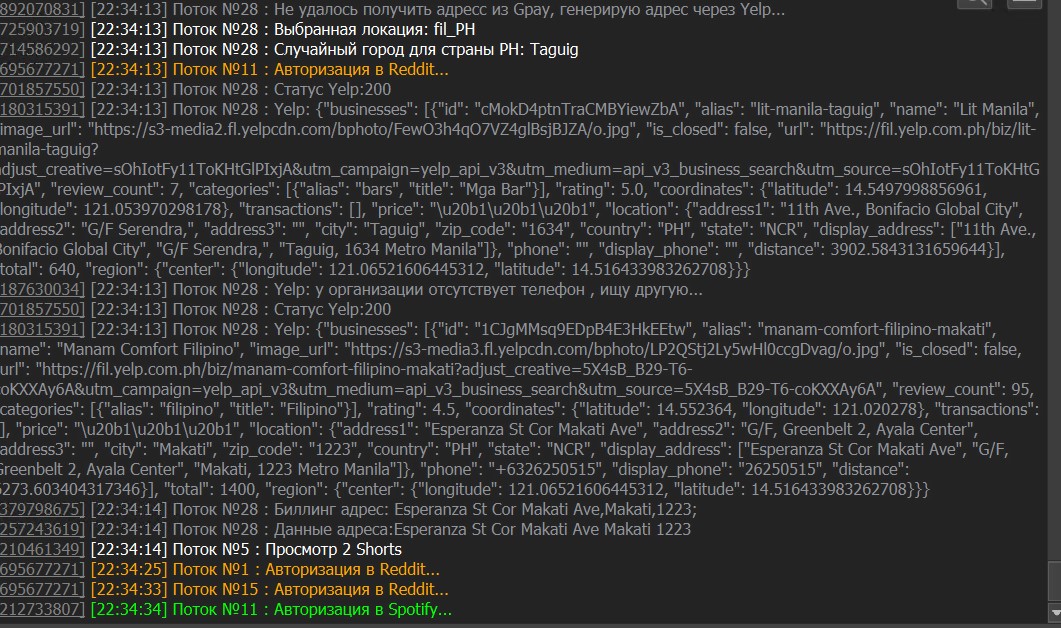This screenshot has width=1061, height=628.
Task: Click the ID link ending 212733807
Action: click(42, 609)
